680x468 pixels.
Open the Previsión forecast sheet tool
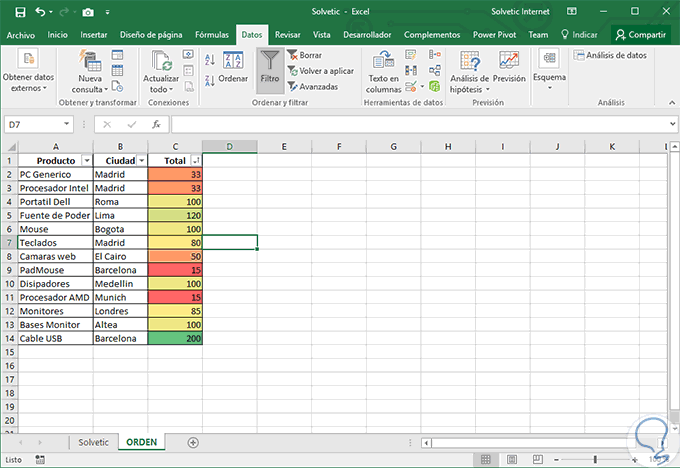point(509,67)
